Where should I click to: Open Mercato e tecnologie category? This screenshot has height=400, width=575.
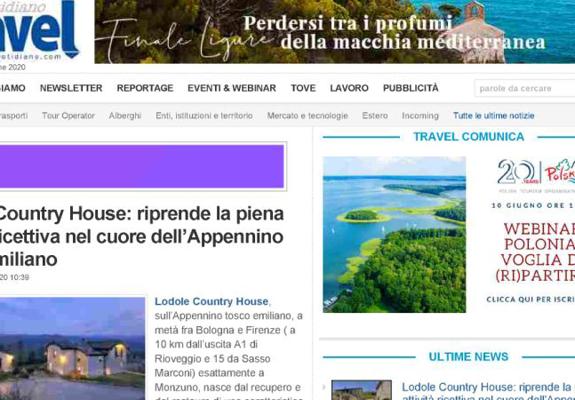pyautogui.click(x=307, y=116)
